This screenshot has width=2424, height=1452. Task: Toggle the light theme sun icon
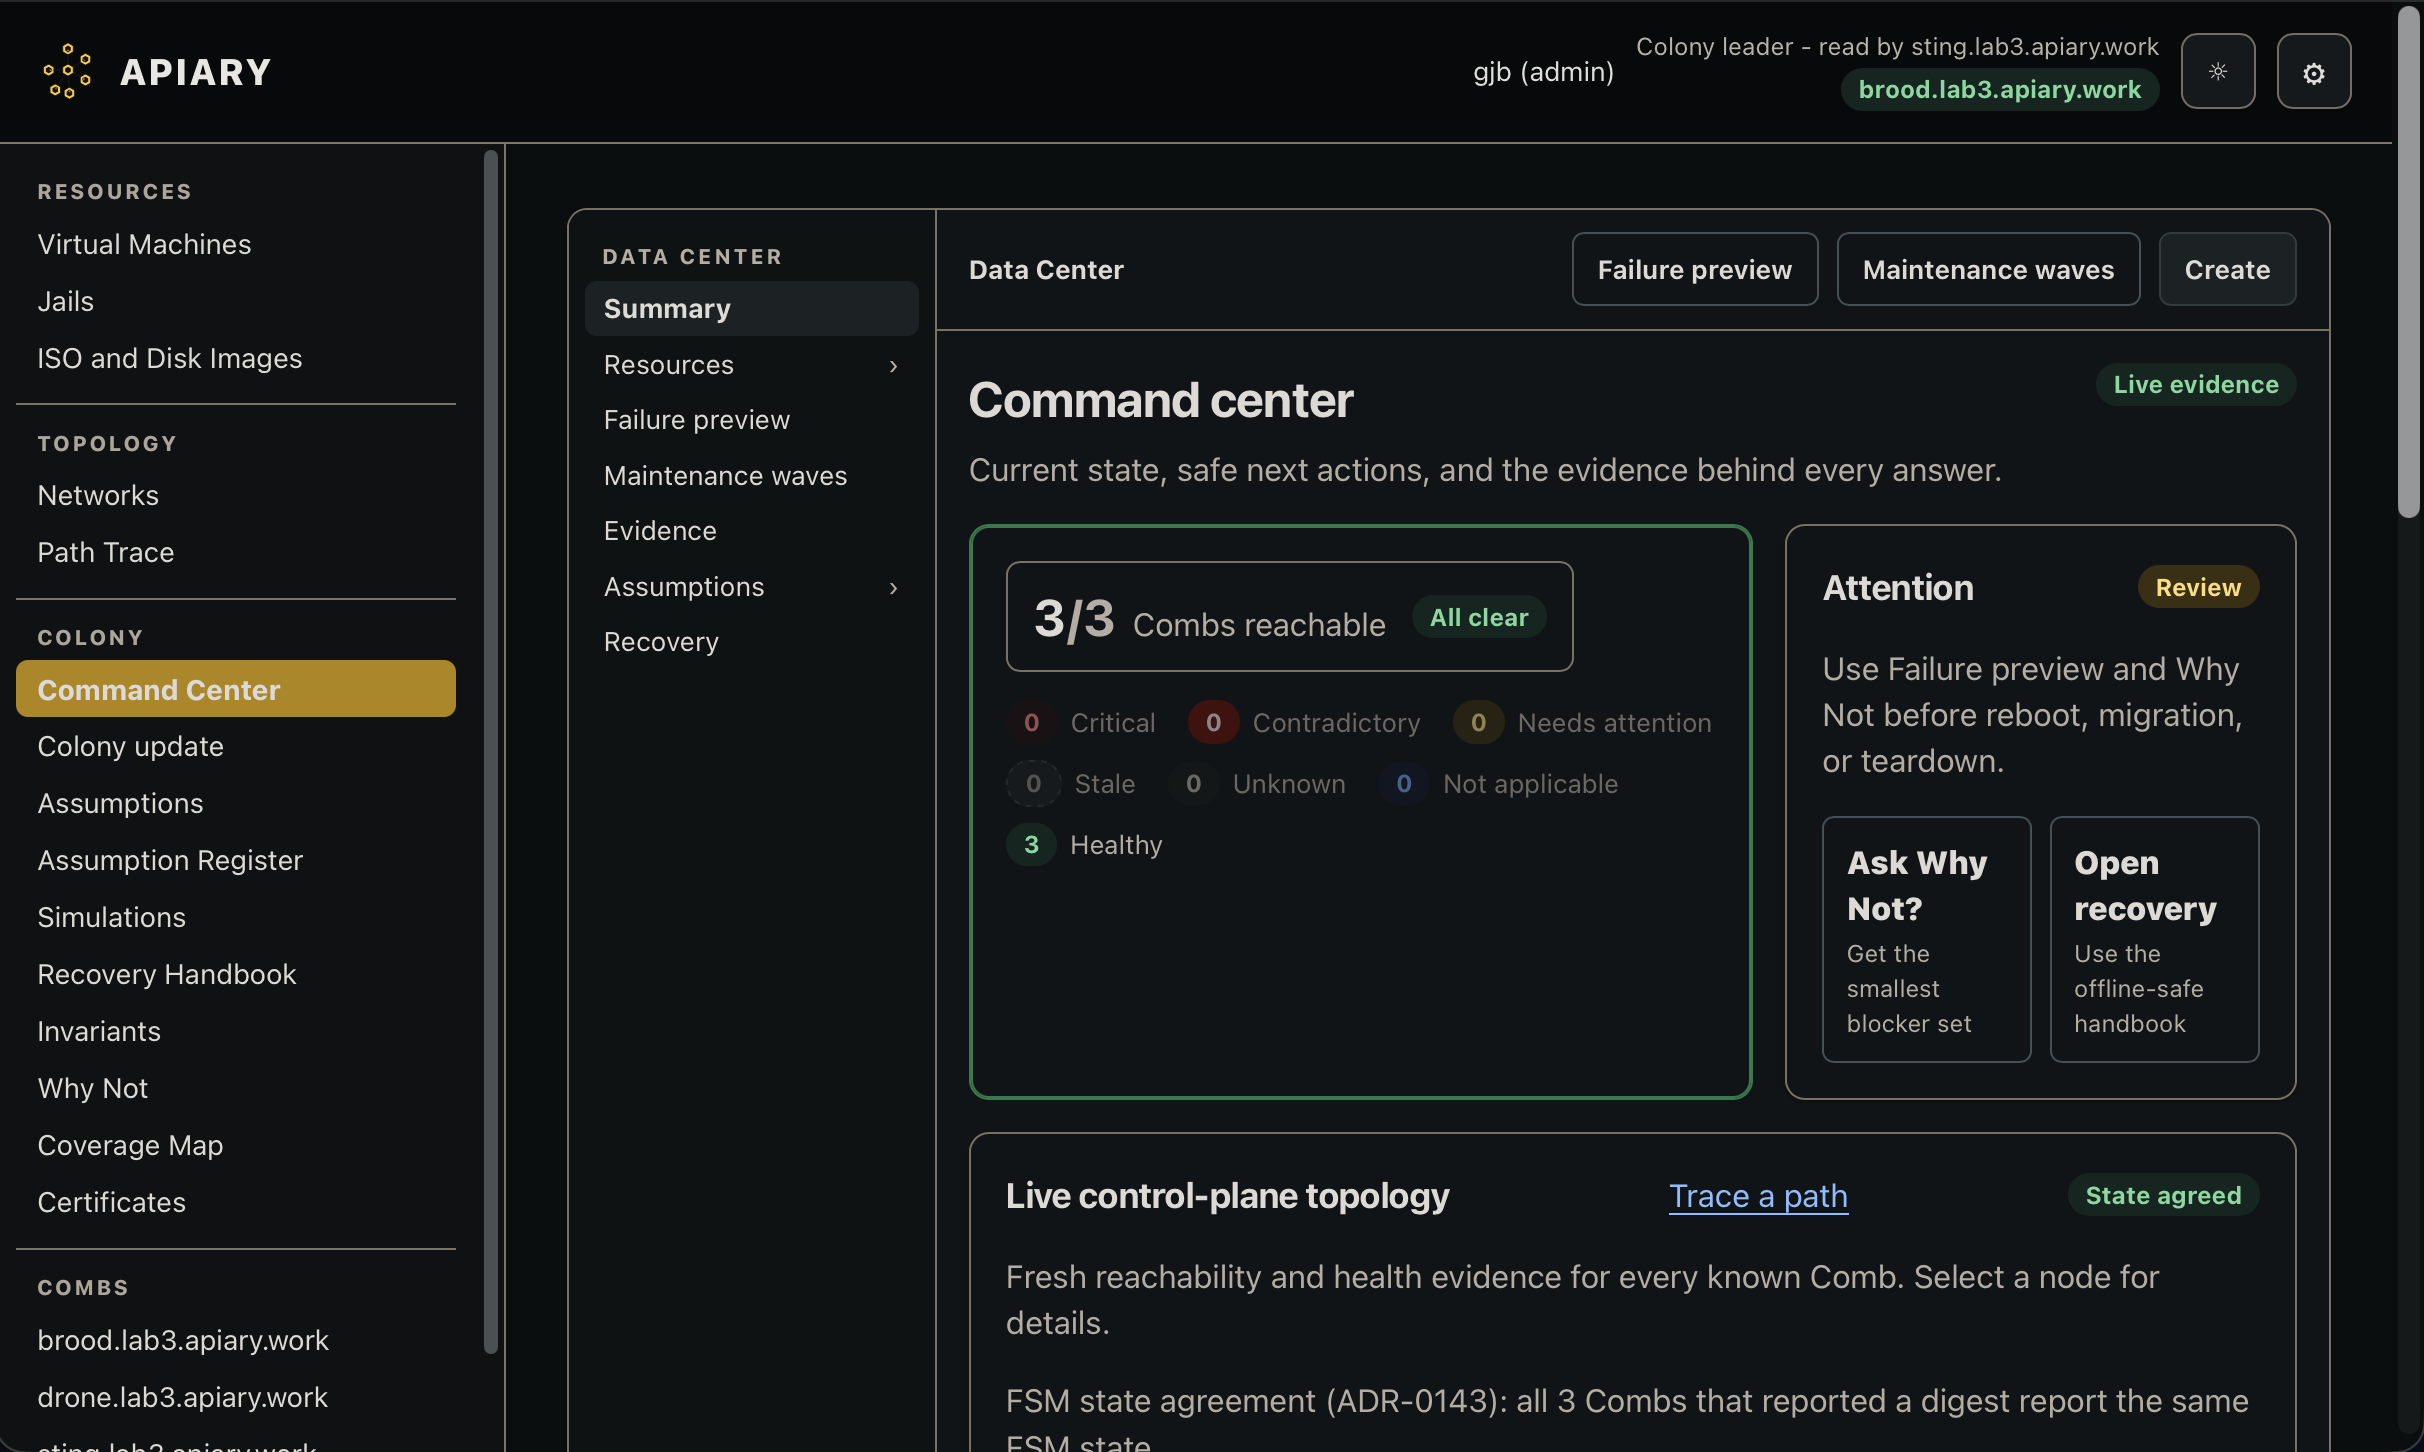(2217, 71)
